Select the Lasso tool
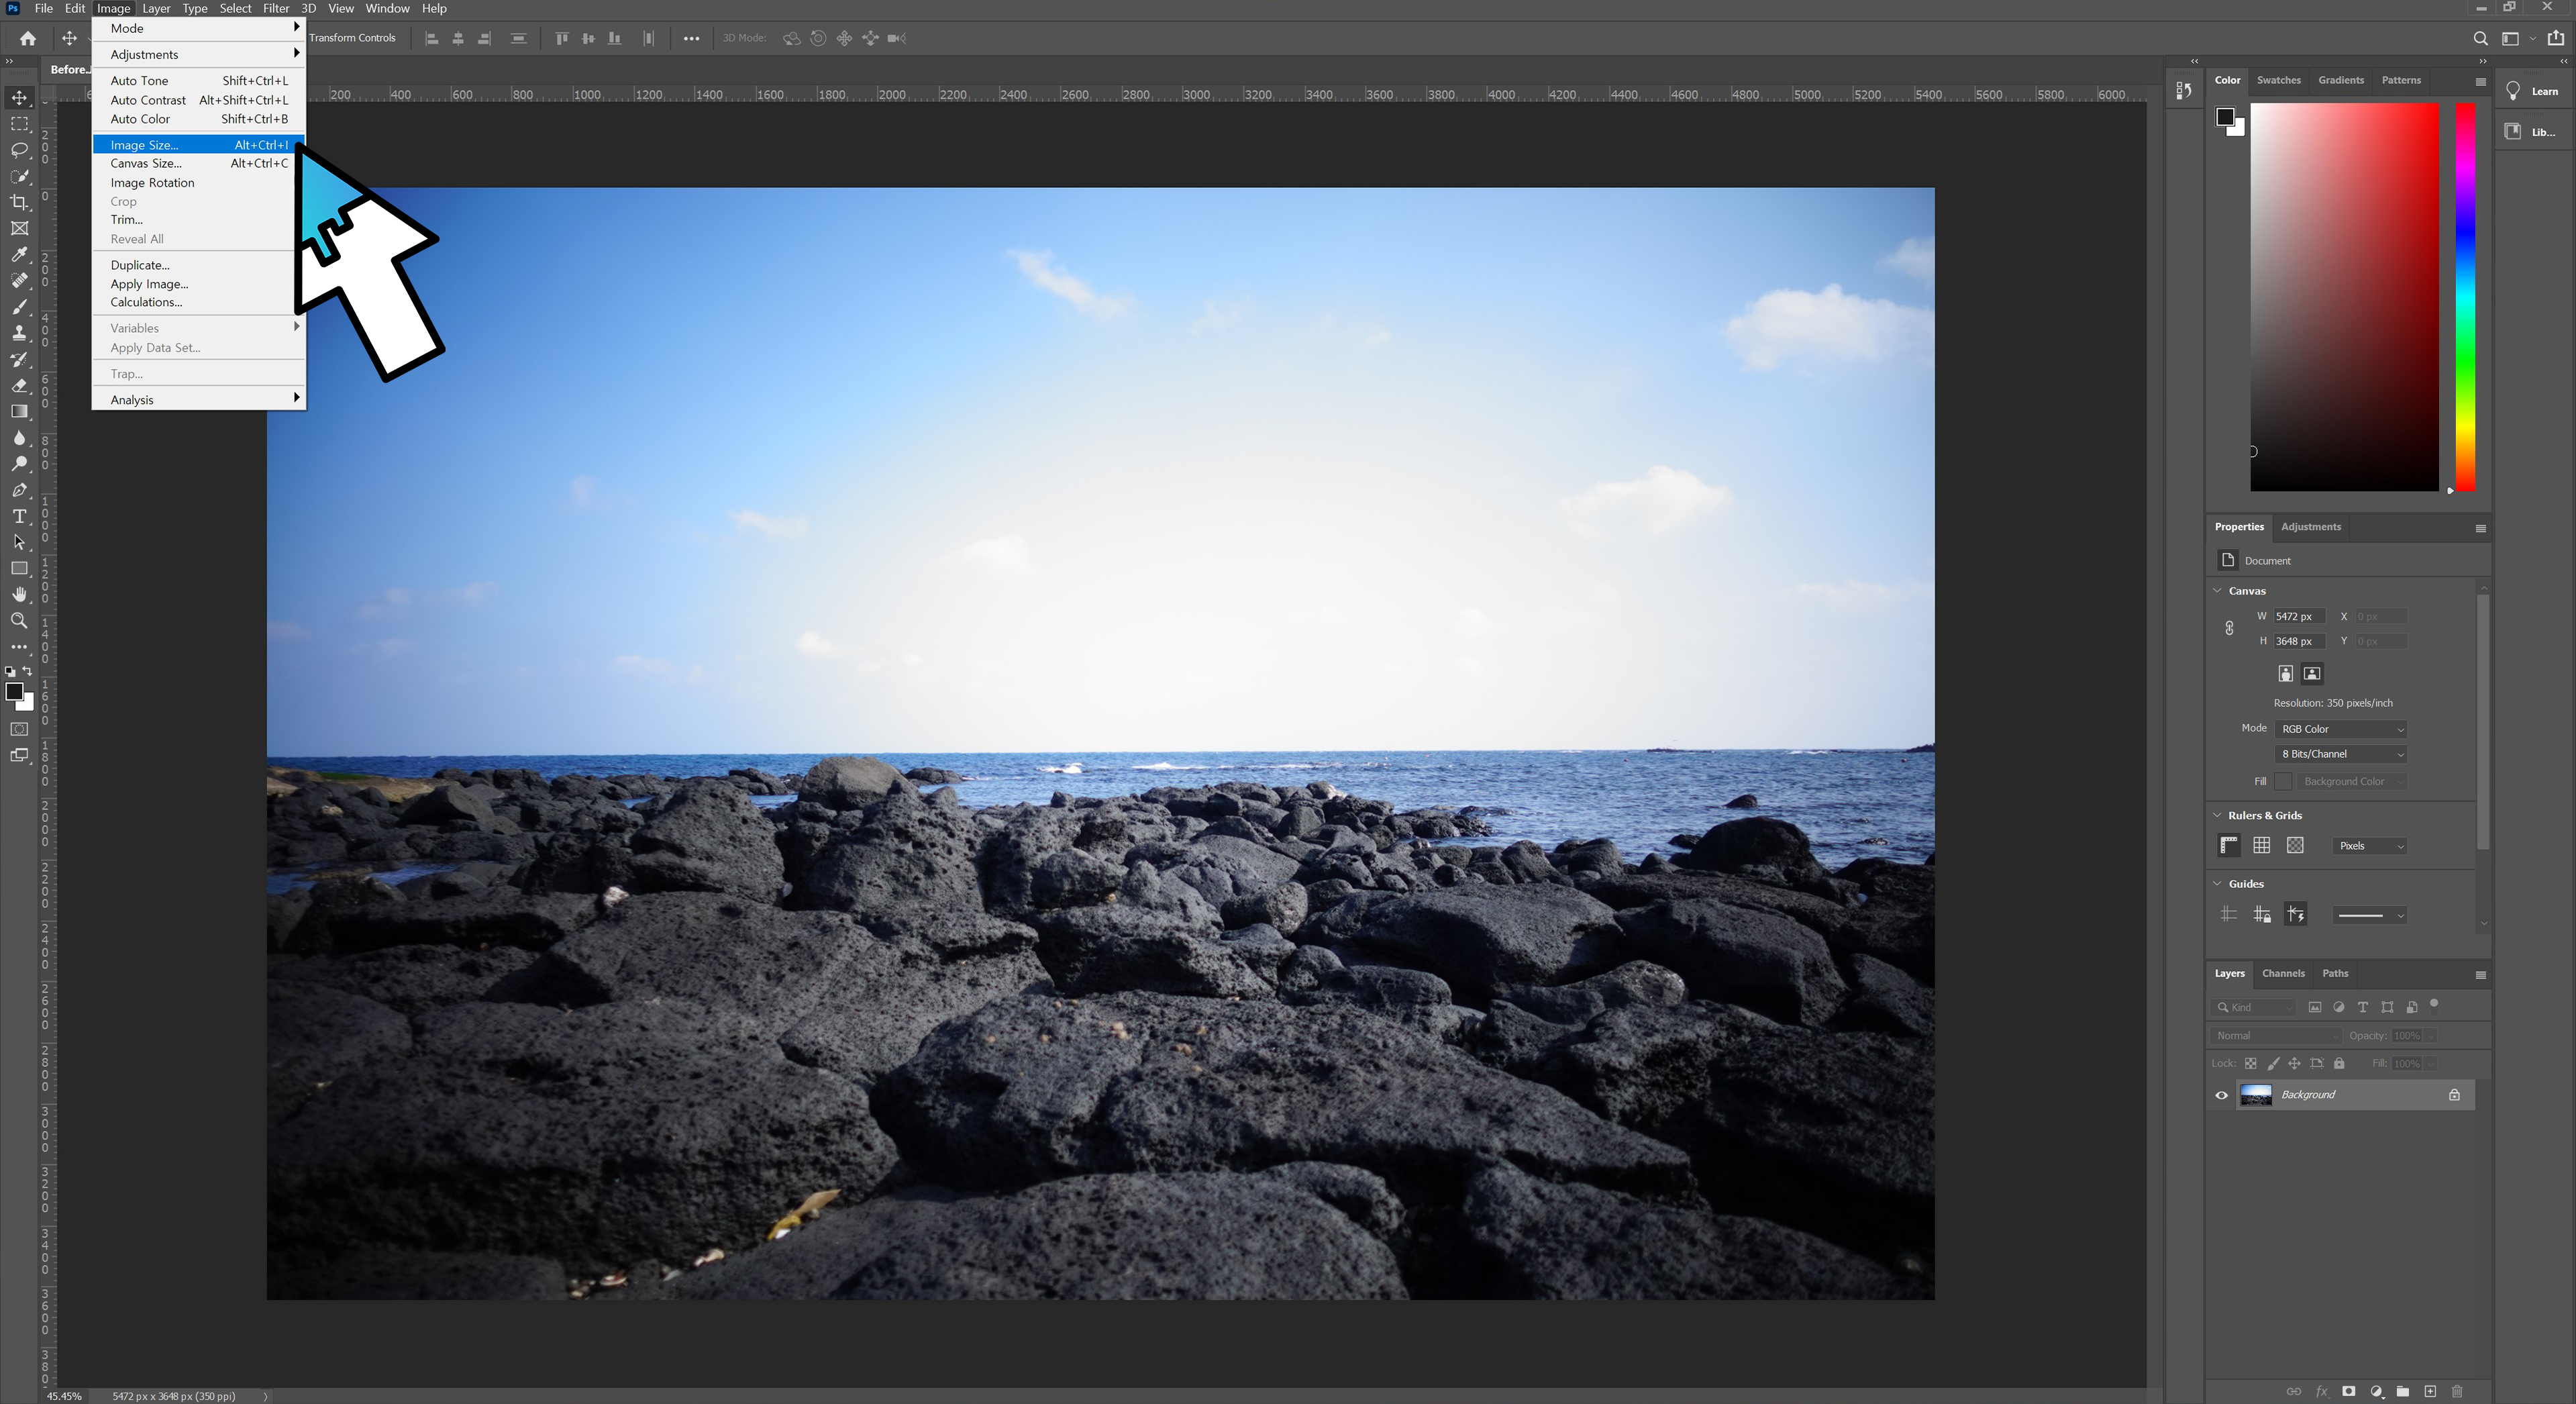 (19, 150)
